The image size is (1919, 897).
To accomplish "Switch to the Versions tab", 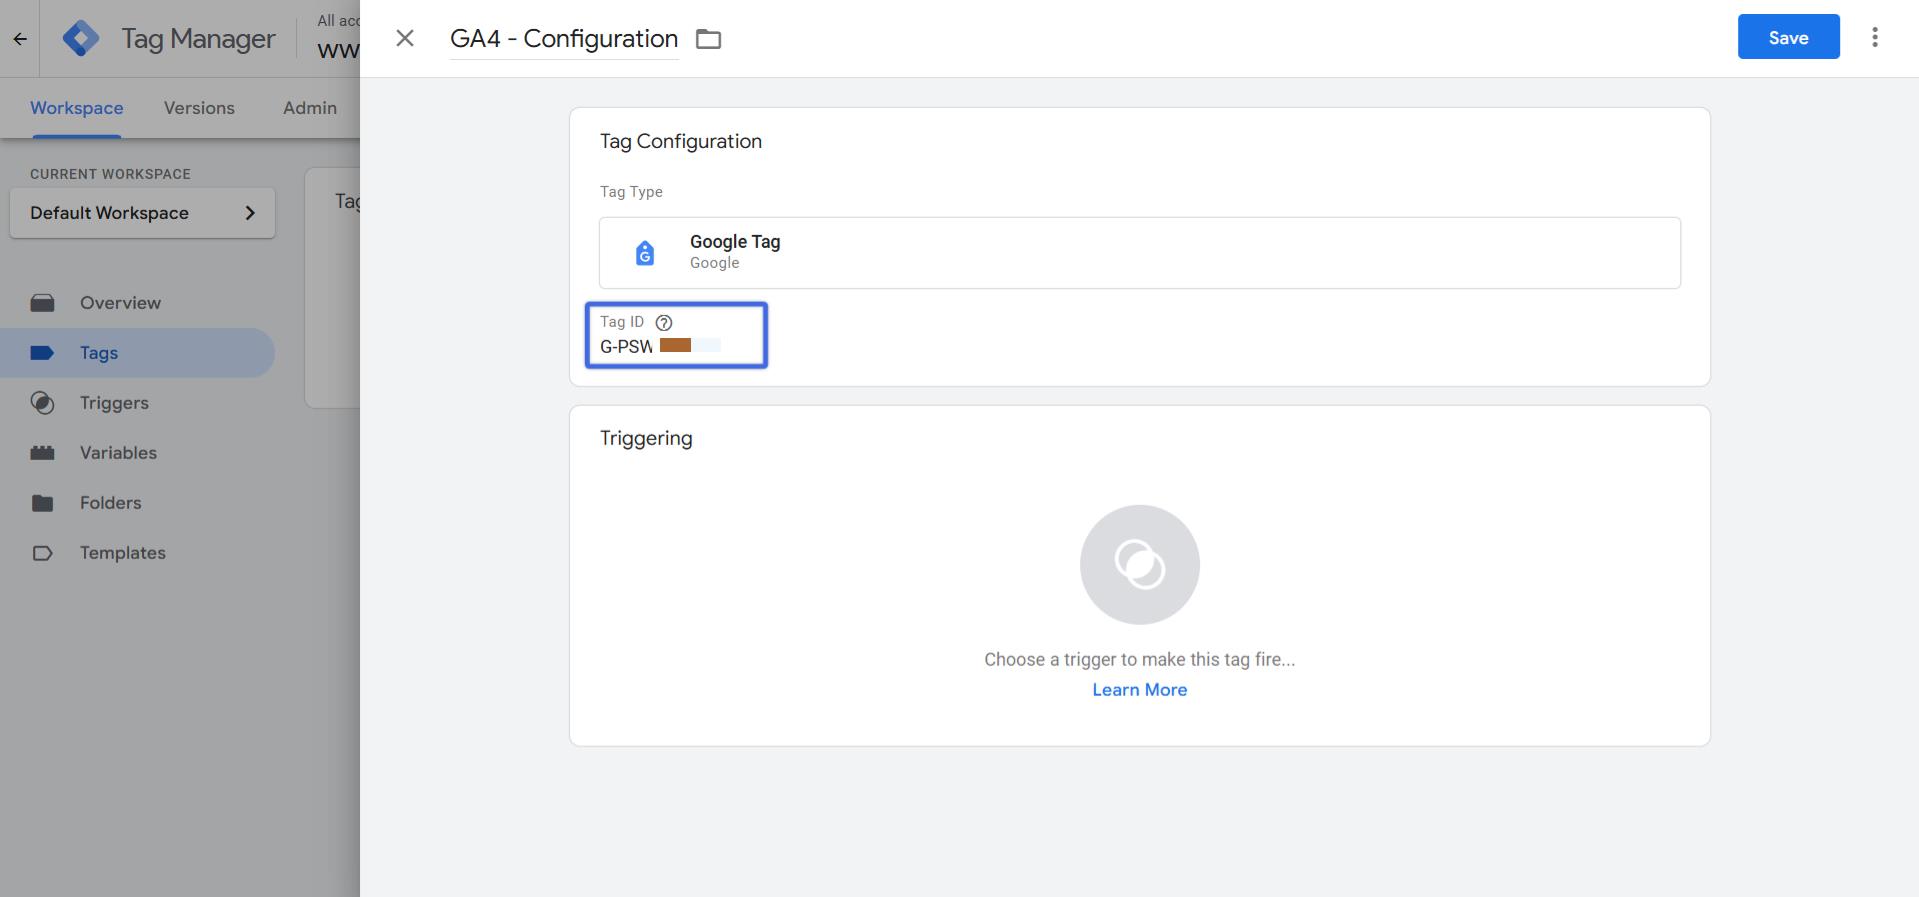I will coord(199,108).
